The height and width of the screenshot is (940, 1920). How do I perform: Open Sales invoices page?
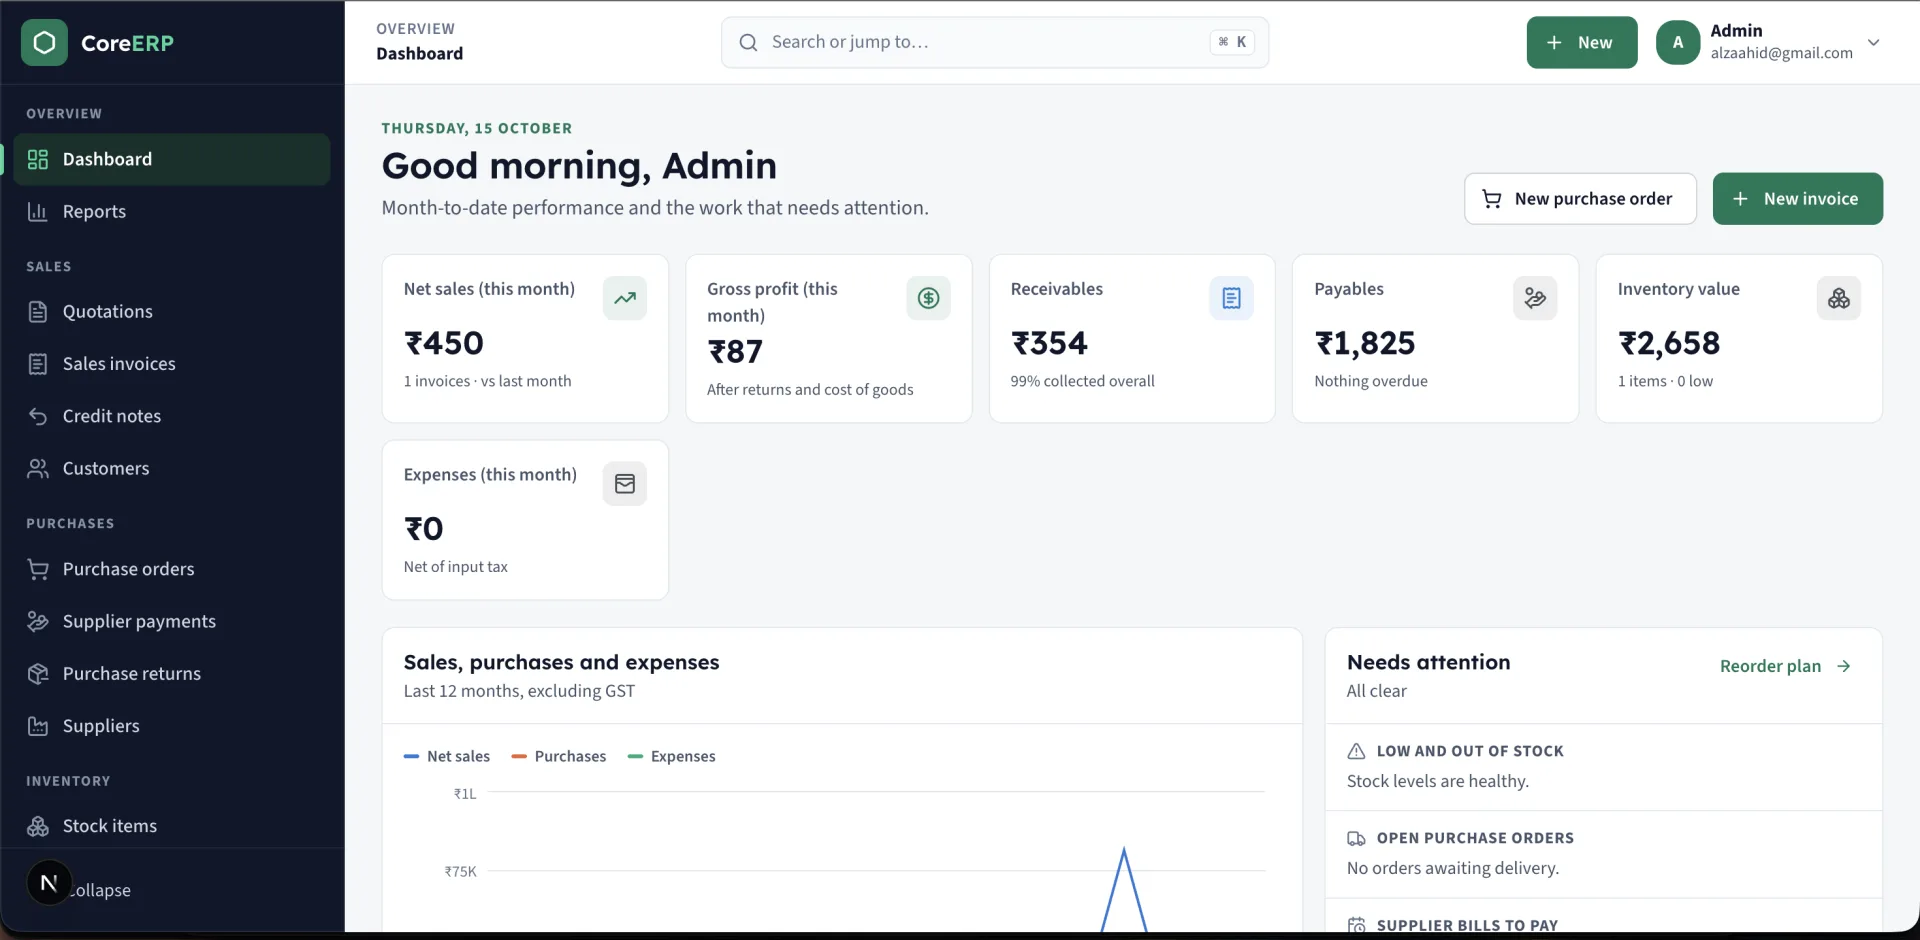coord(172,364)
